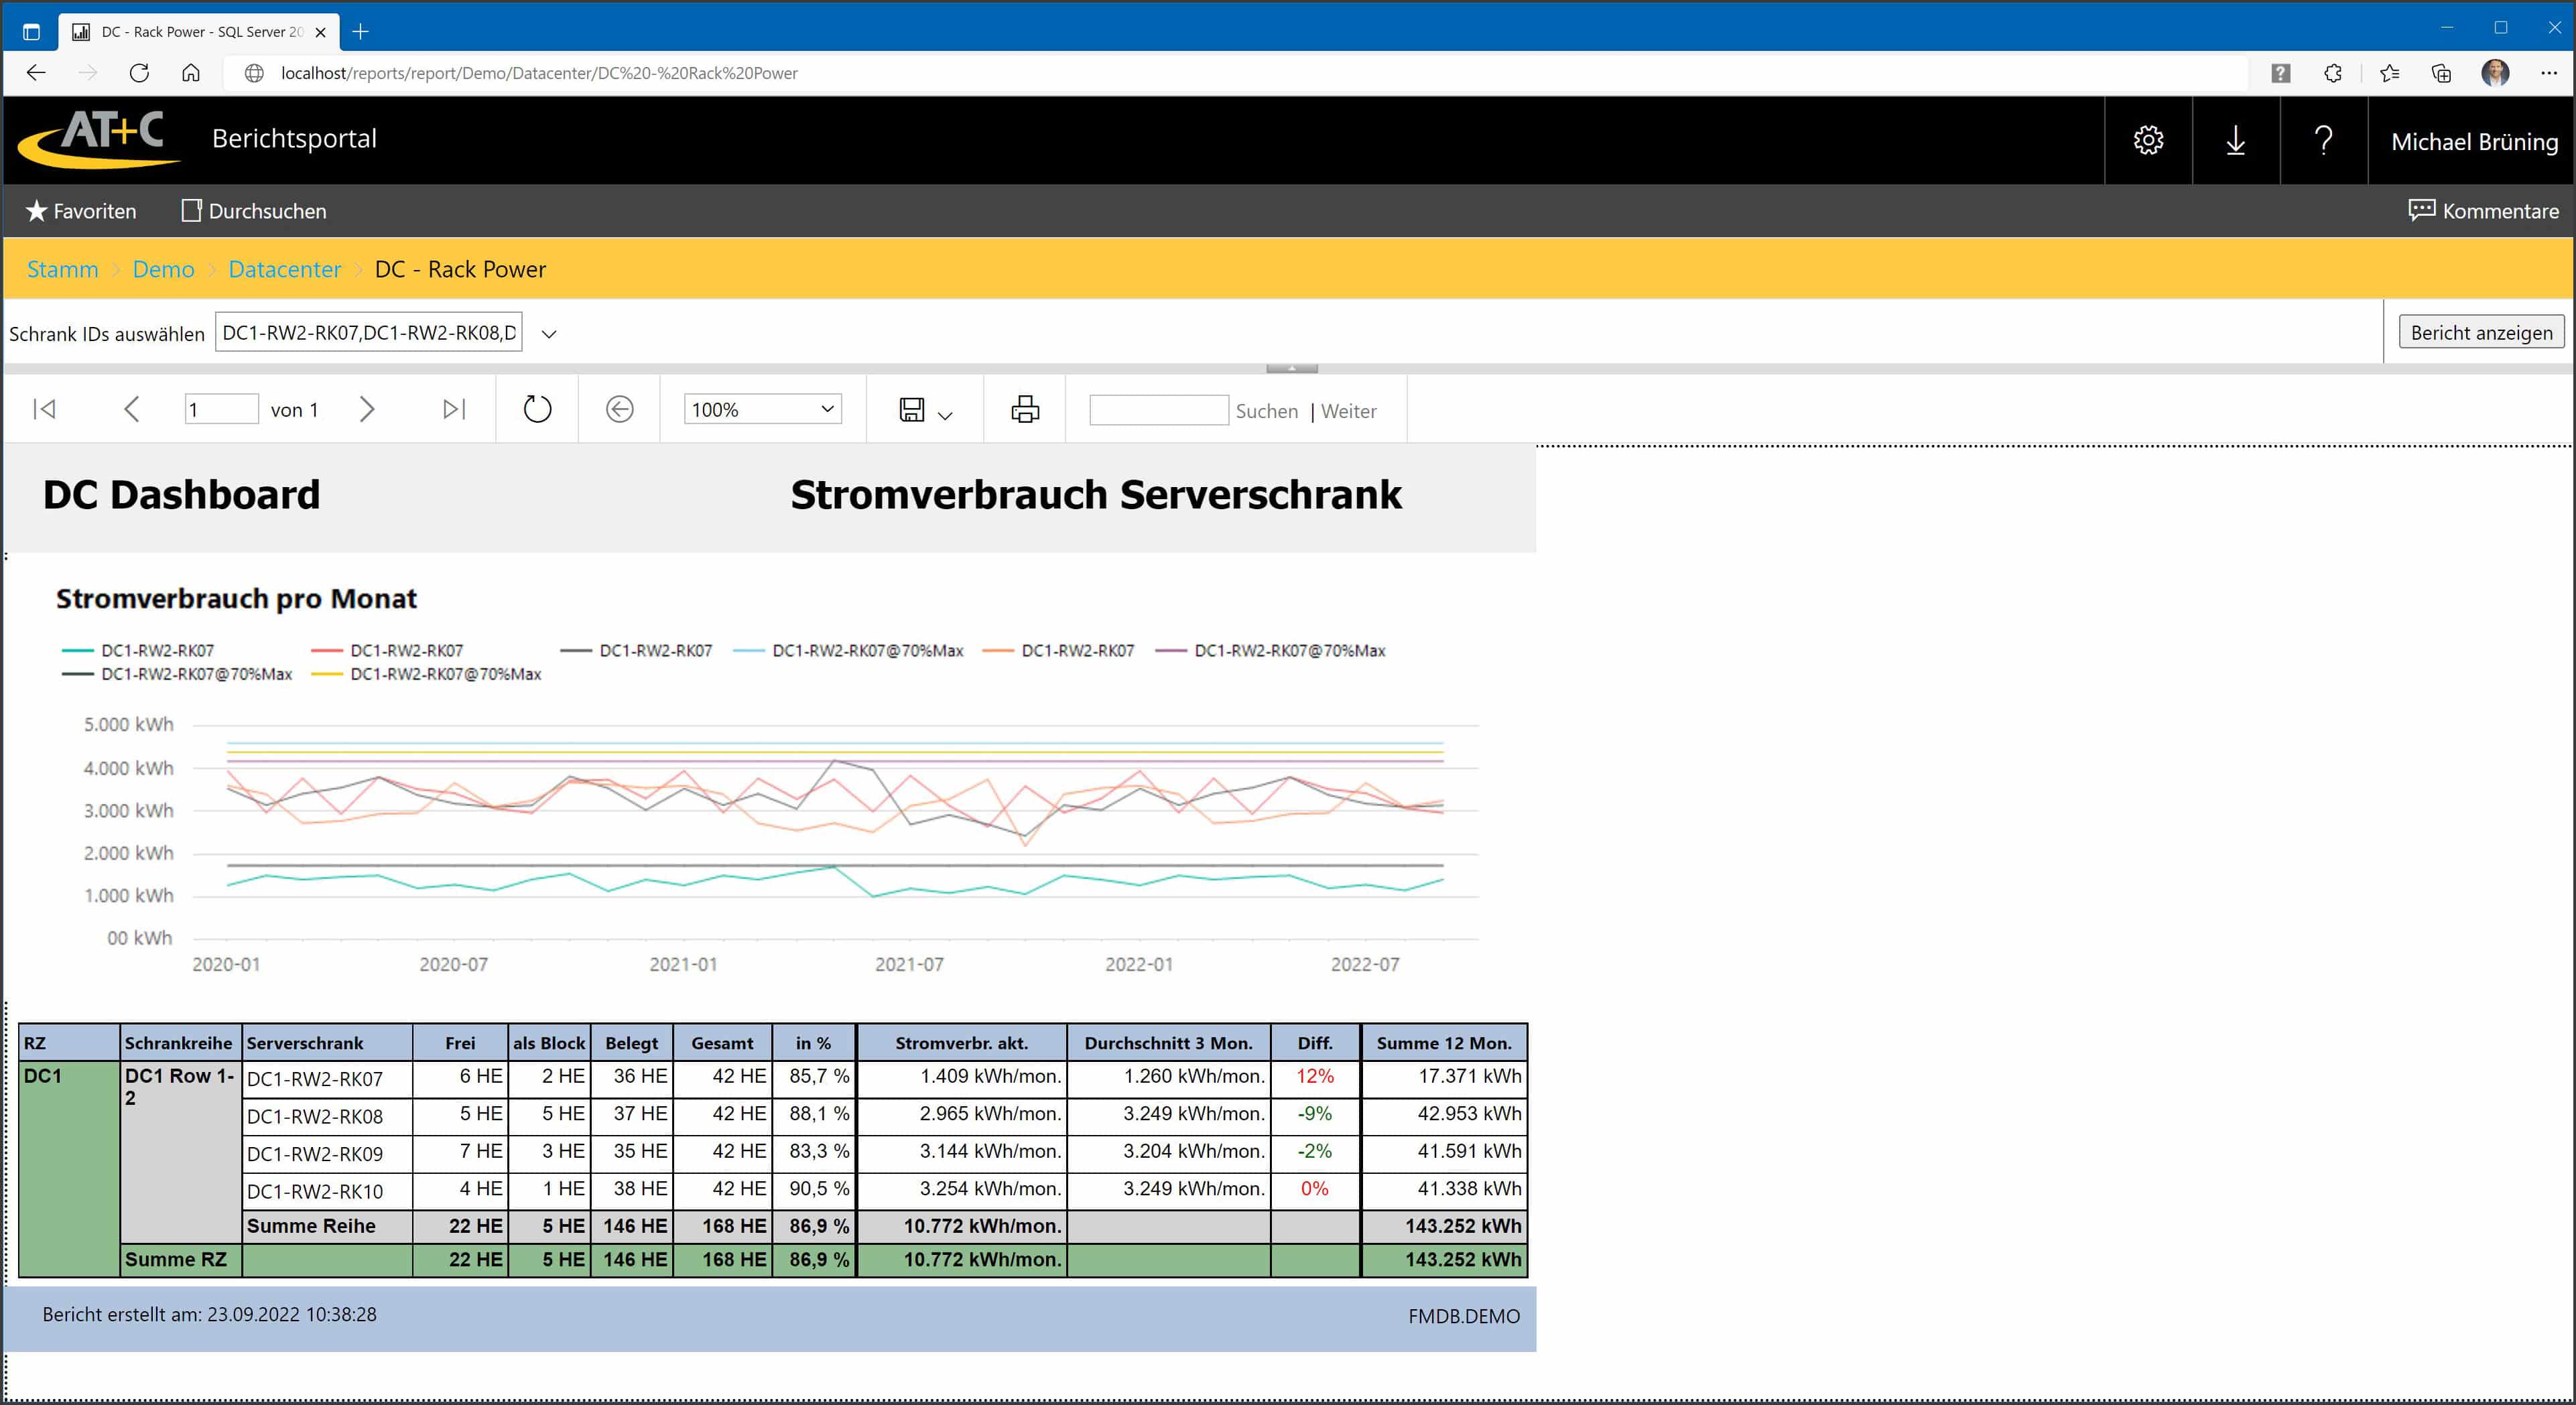Open tab actions menu icon
The height and width of the screenshot is (1405, 2576).
31,32
